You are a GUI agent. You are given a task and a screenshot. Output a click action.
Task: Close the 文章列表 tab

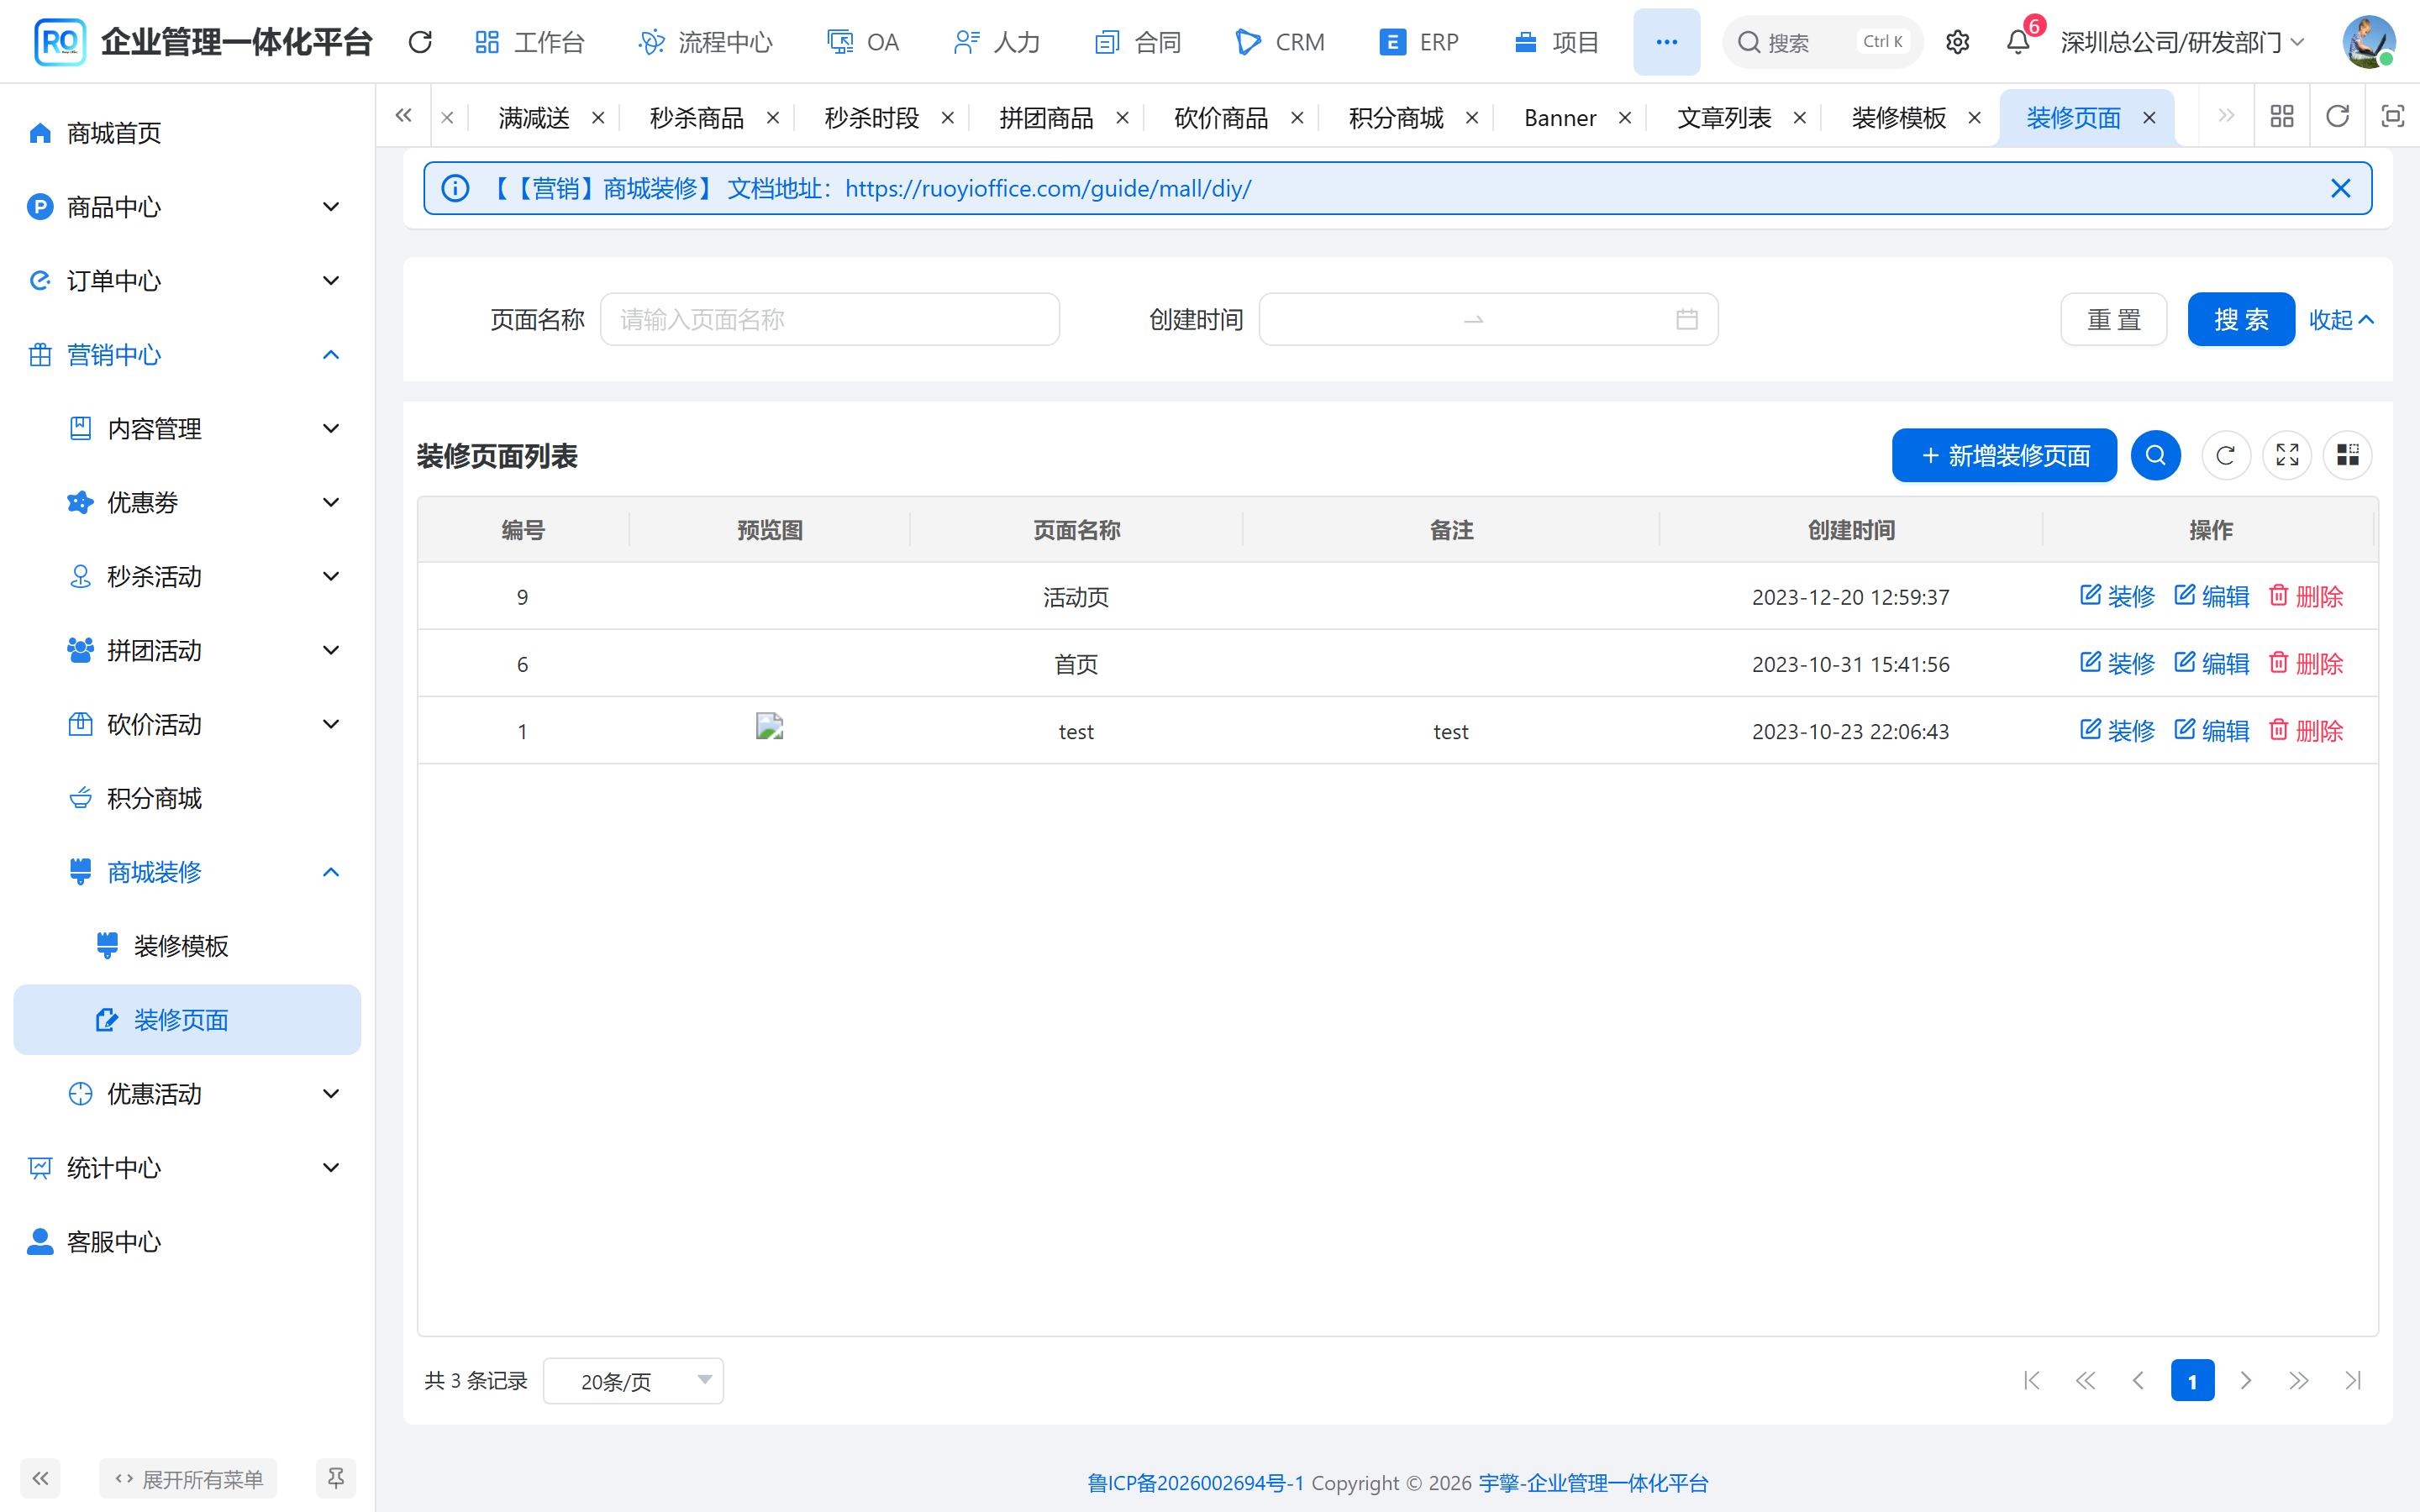(1799, 118)
